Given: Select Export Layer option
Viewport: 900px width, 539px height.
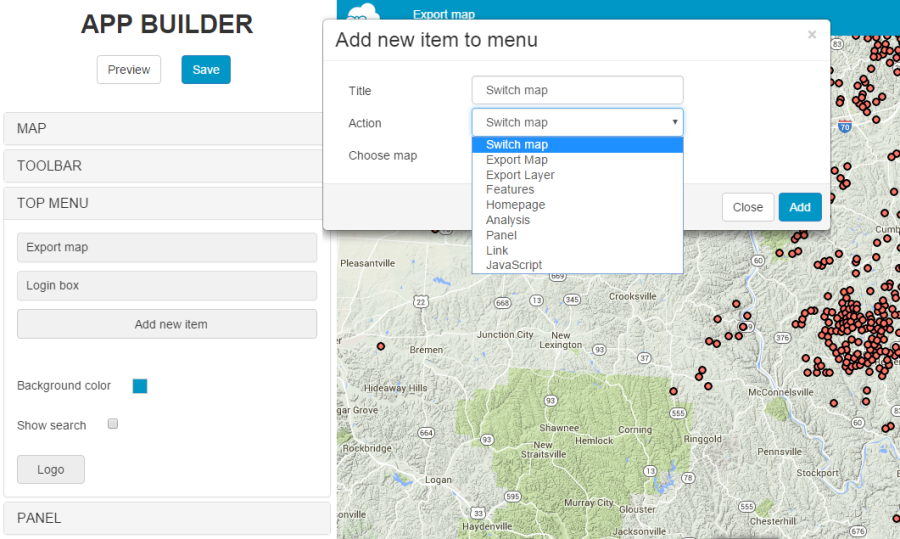Looking at the screenshot, I should point(577,175).
